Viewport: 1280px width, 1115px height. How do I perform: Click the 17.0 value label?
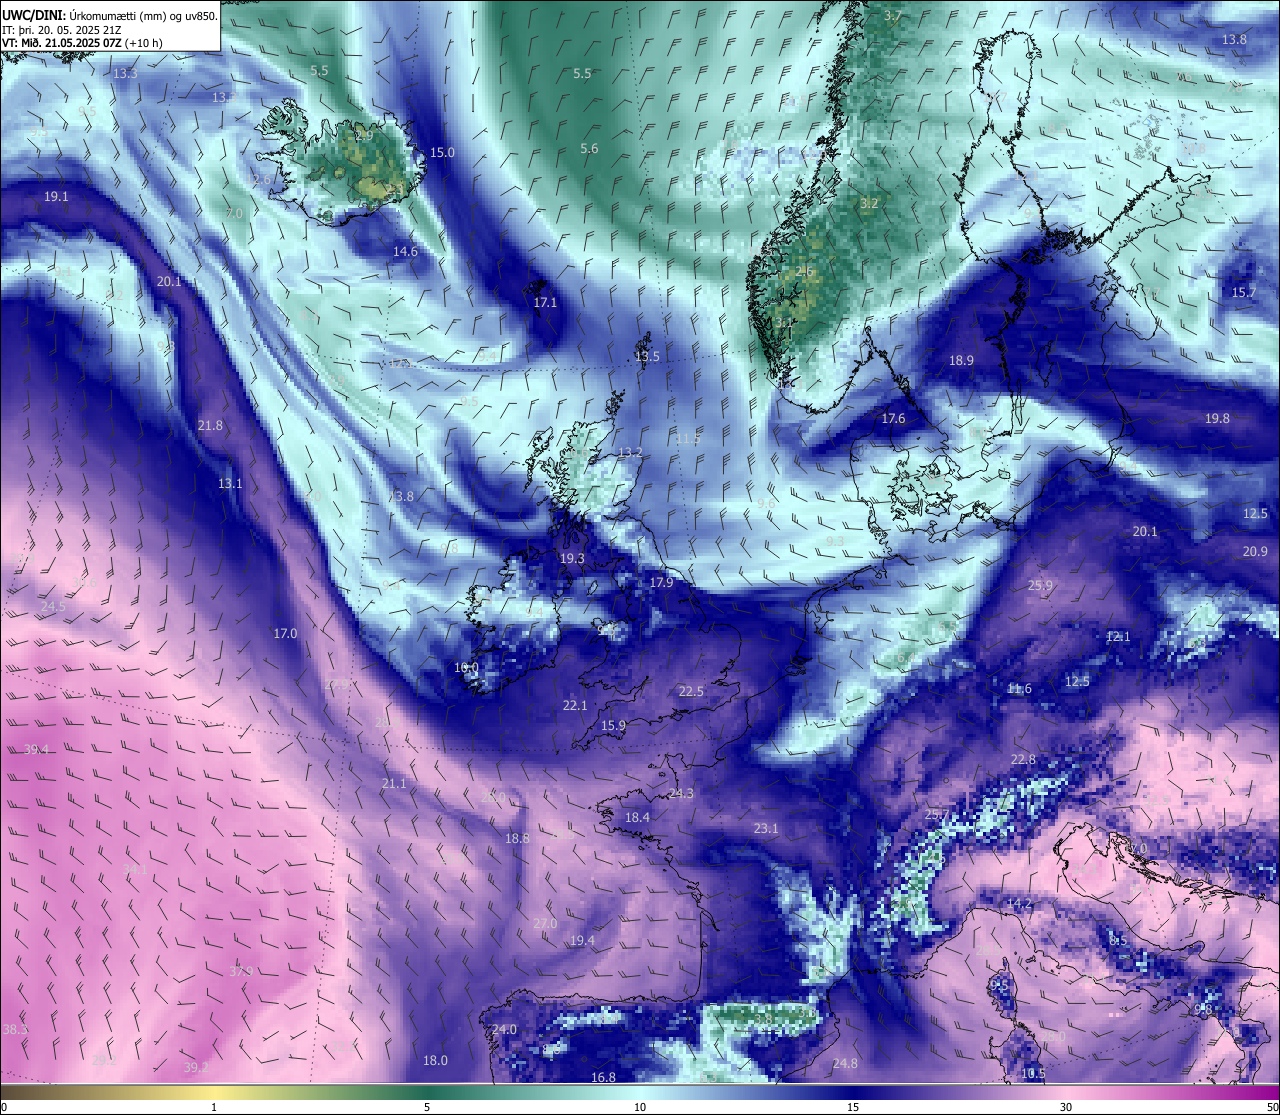[285, 634]
